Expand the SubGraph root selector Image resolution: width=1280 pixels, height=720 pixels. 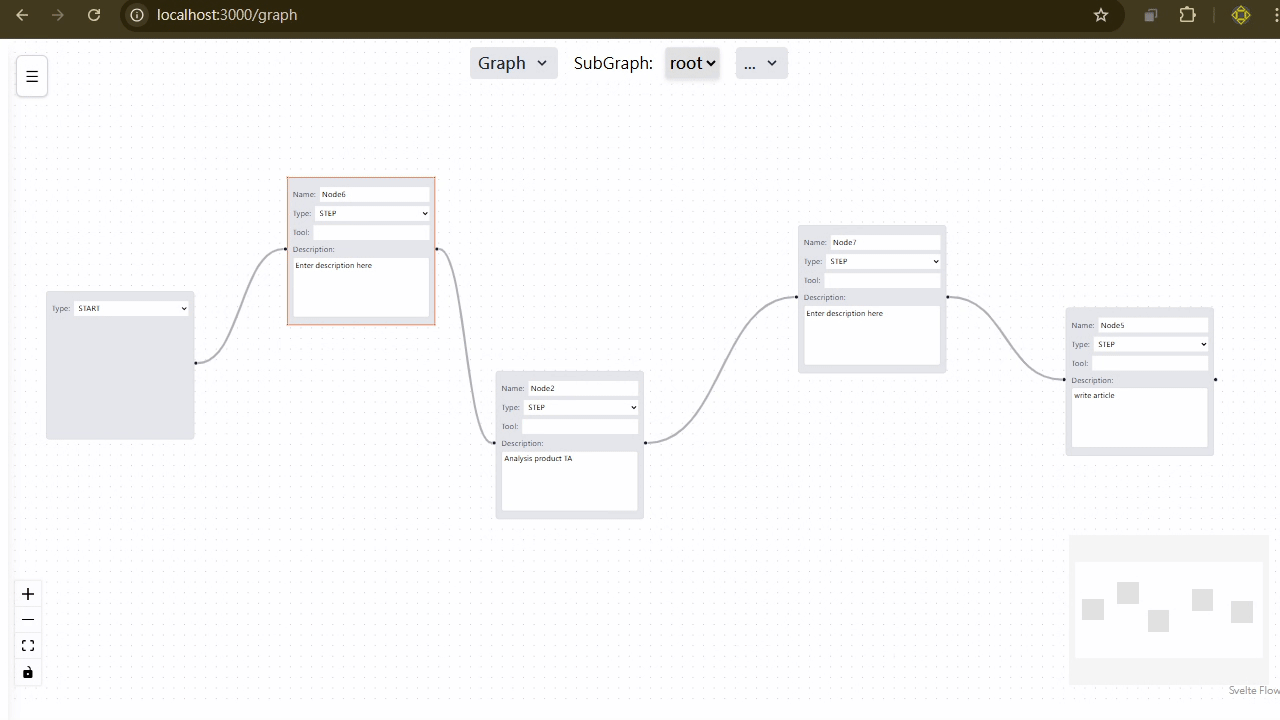click(692, 63)
